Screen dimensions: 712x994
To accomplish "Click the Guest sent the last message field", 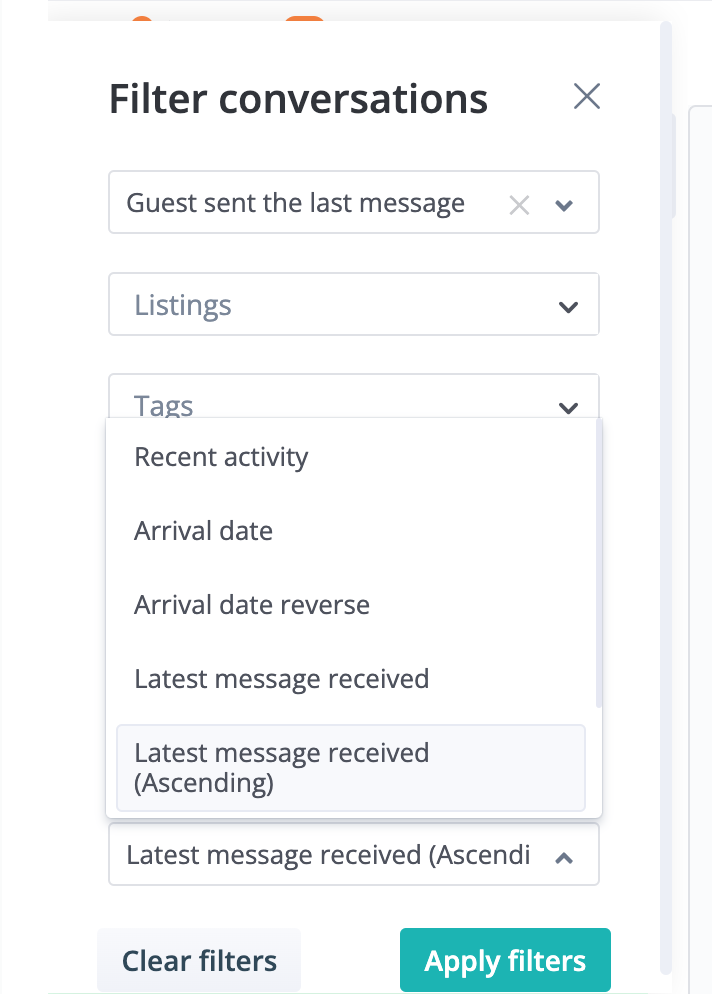I will [x=295, y=203].
